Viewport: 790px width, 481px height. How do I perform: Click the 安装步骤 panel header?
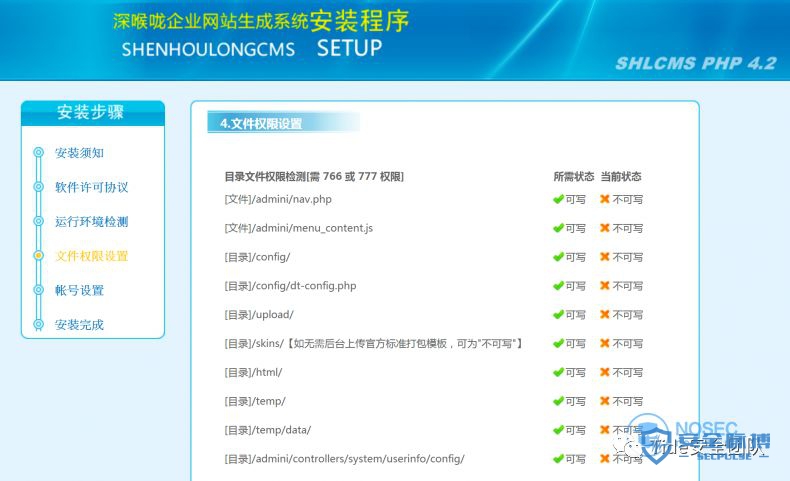point(91,112)
